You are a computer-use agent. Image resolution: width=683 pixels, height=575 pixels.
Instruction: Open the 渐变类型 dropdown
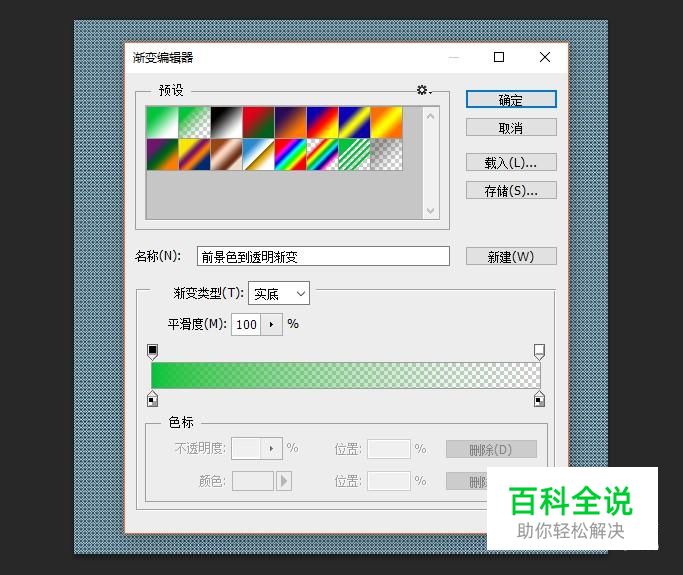(279, 293)
